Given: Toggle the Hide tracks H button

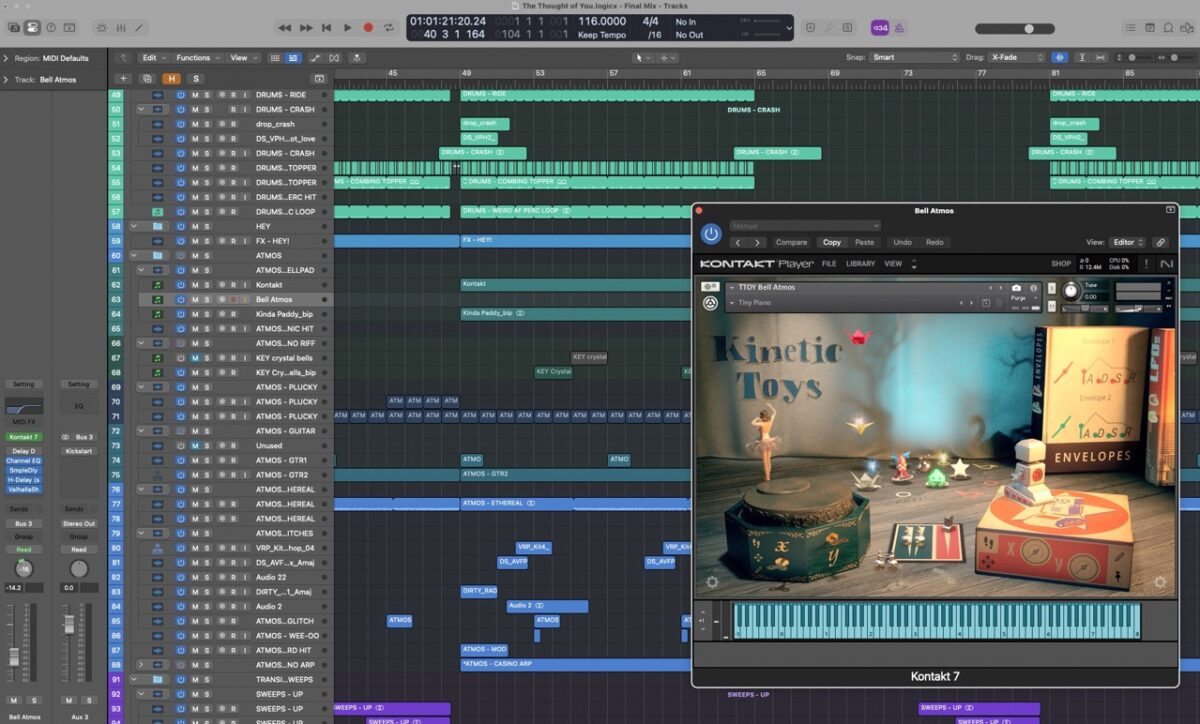Looking at the screenshot, I should (173, 78).
